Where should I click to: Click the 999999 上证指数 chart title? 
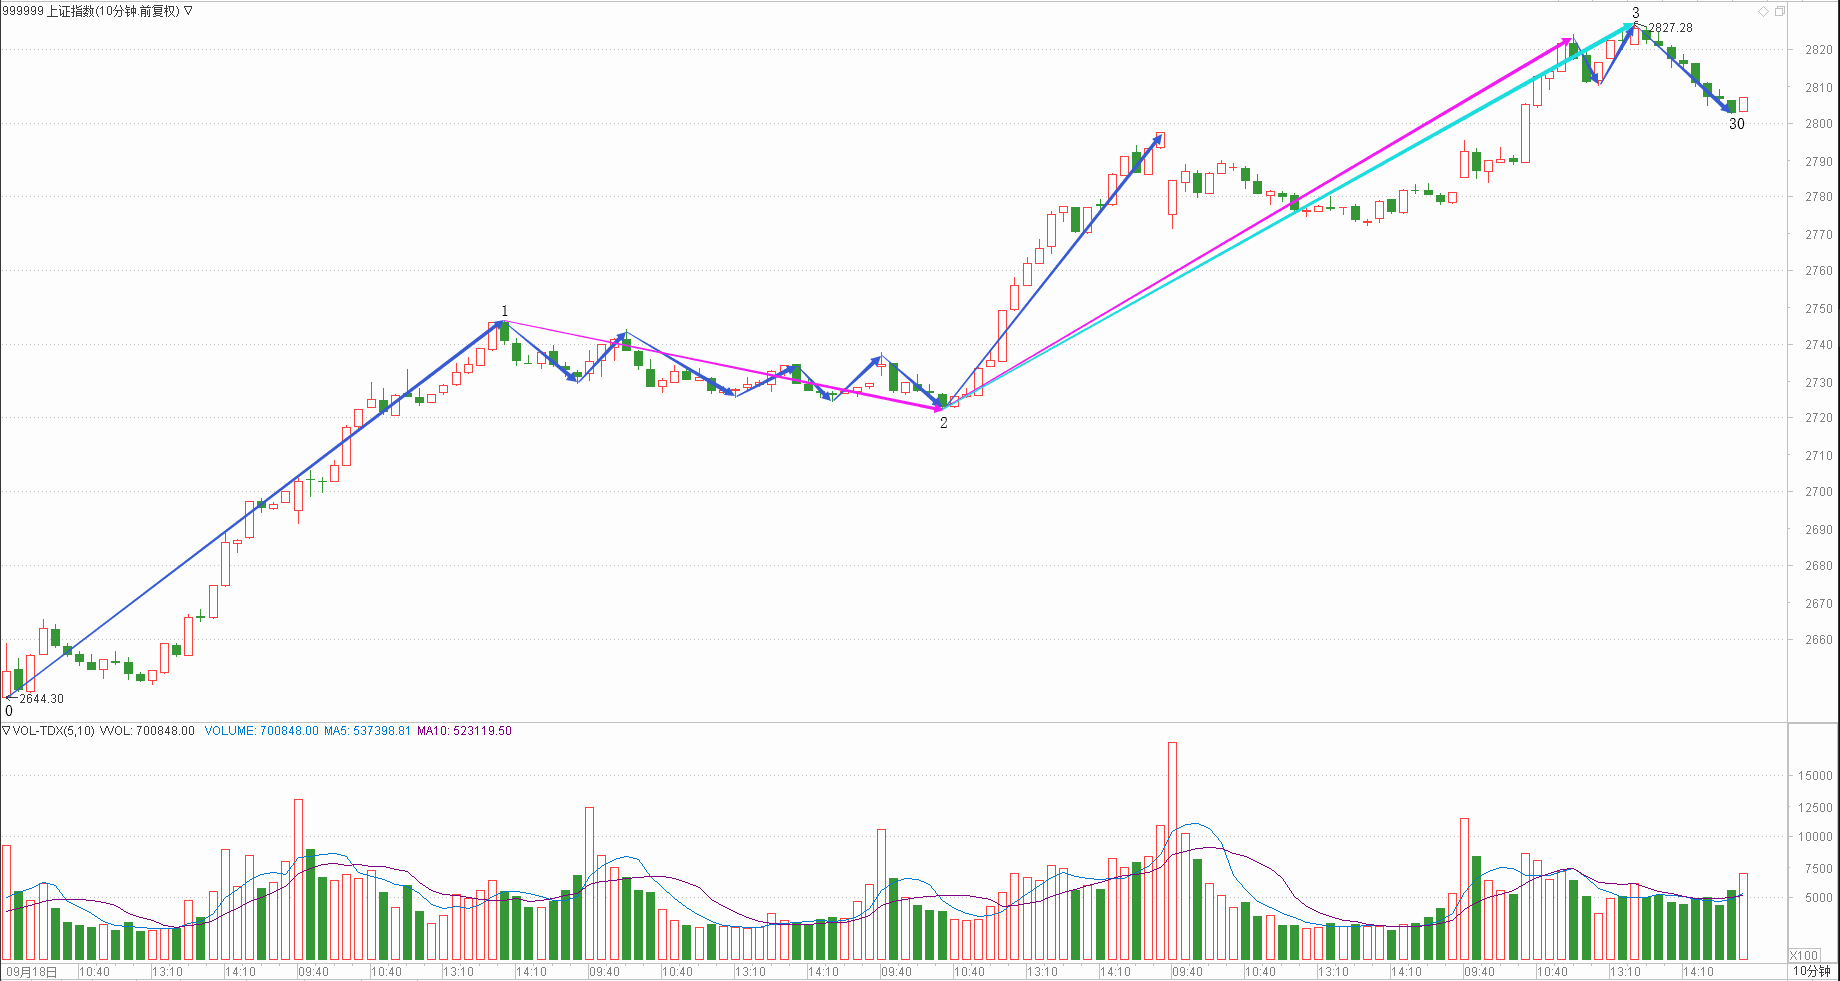[90, 11]
